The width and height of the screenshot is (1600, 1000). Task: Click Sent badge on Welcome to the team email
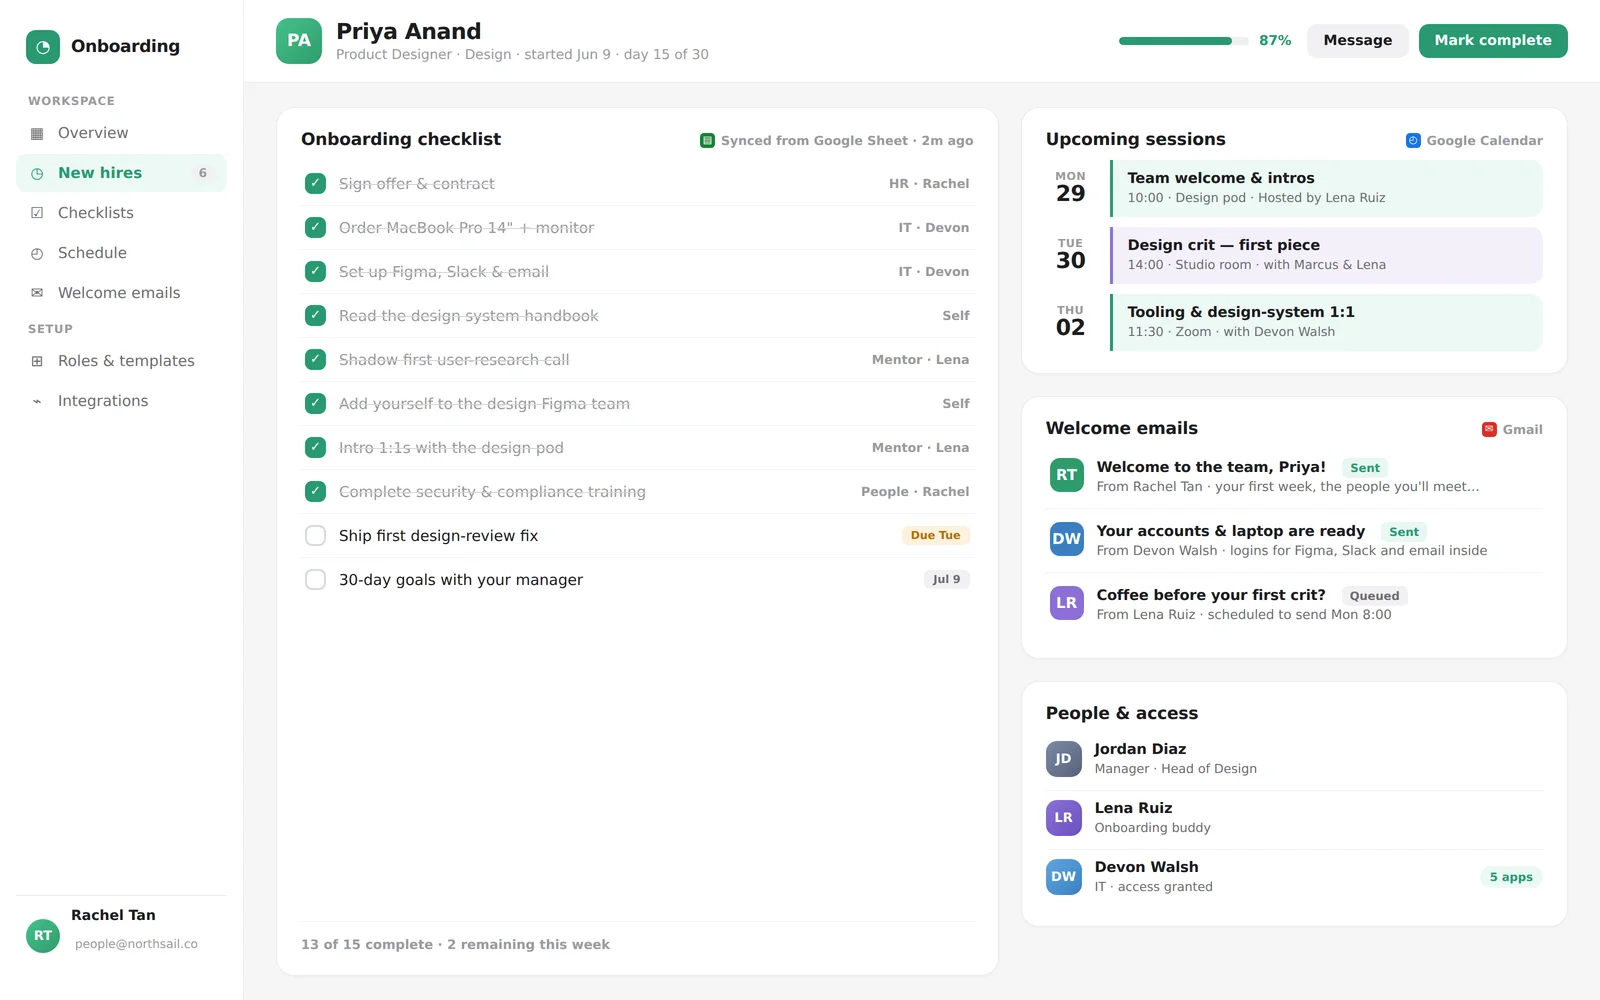point(1364,468)
